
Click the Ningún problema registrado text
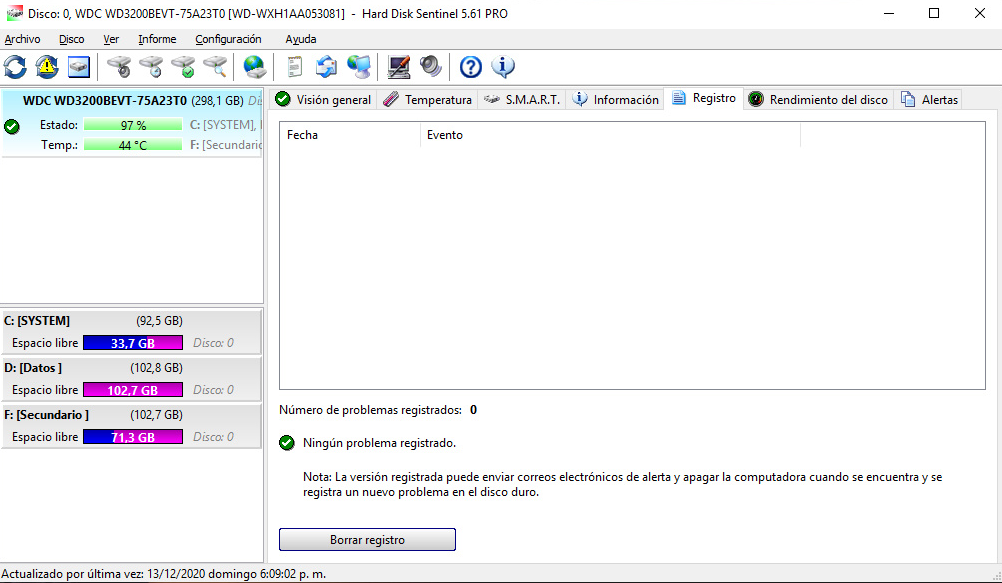coord(380,443)
